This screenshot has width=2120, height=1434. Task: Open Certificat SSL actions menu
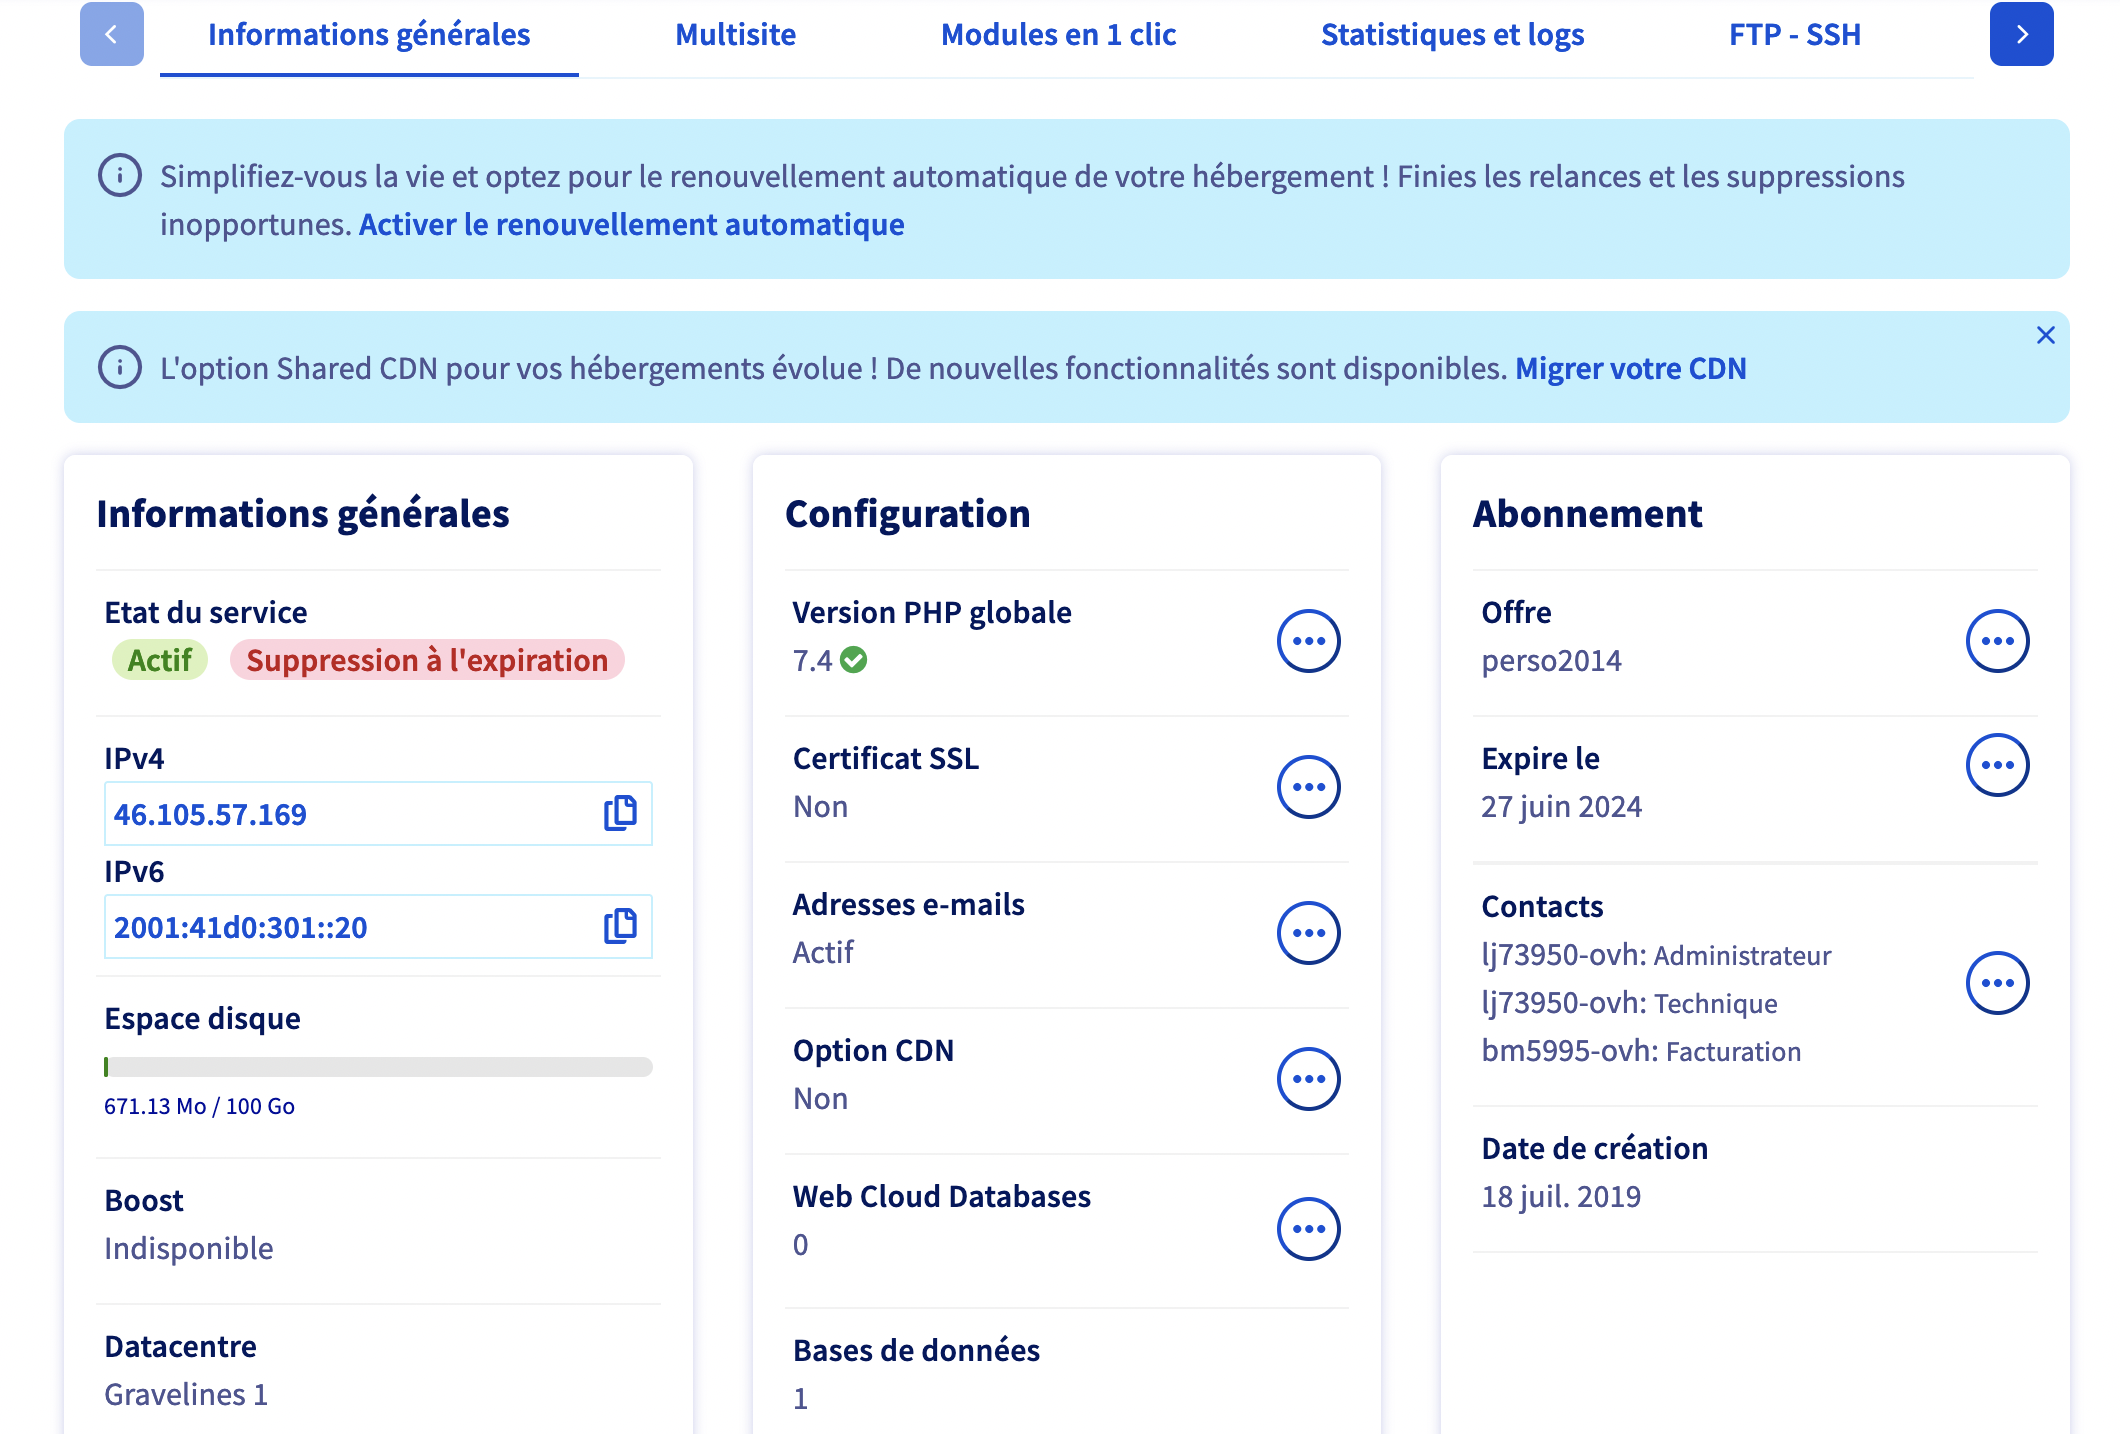(1308, 787)
